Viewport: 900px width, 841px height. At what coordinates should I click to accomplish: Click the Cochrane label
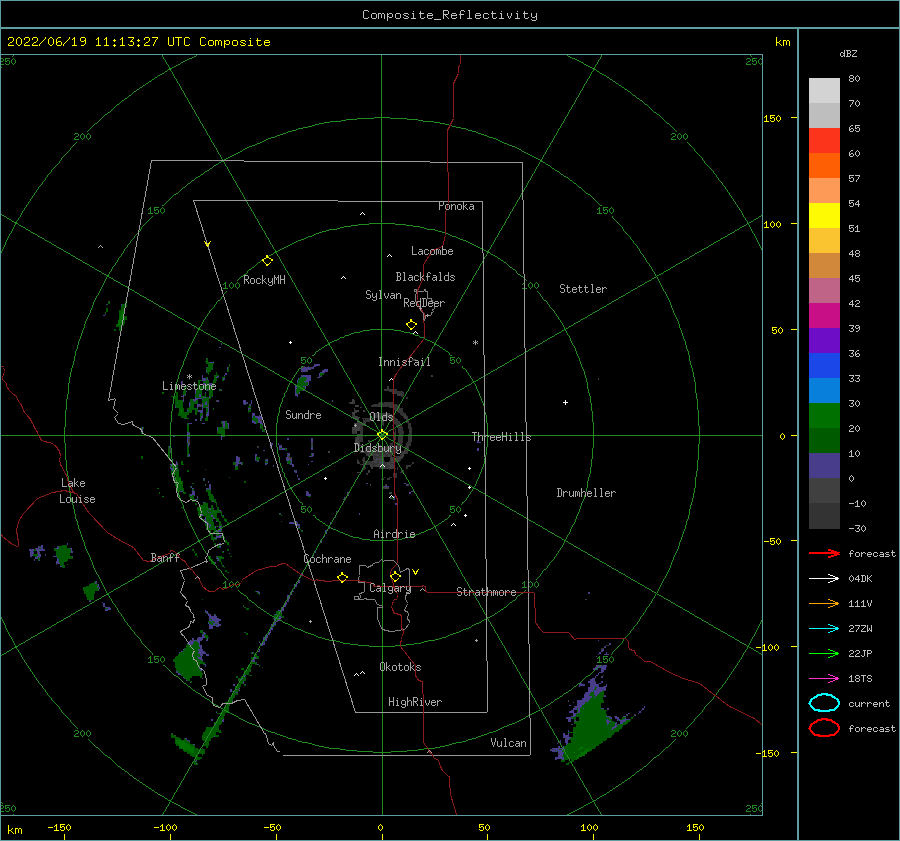pyautogui.click(x=327, y=559)
